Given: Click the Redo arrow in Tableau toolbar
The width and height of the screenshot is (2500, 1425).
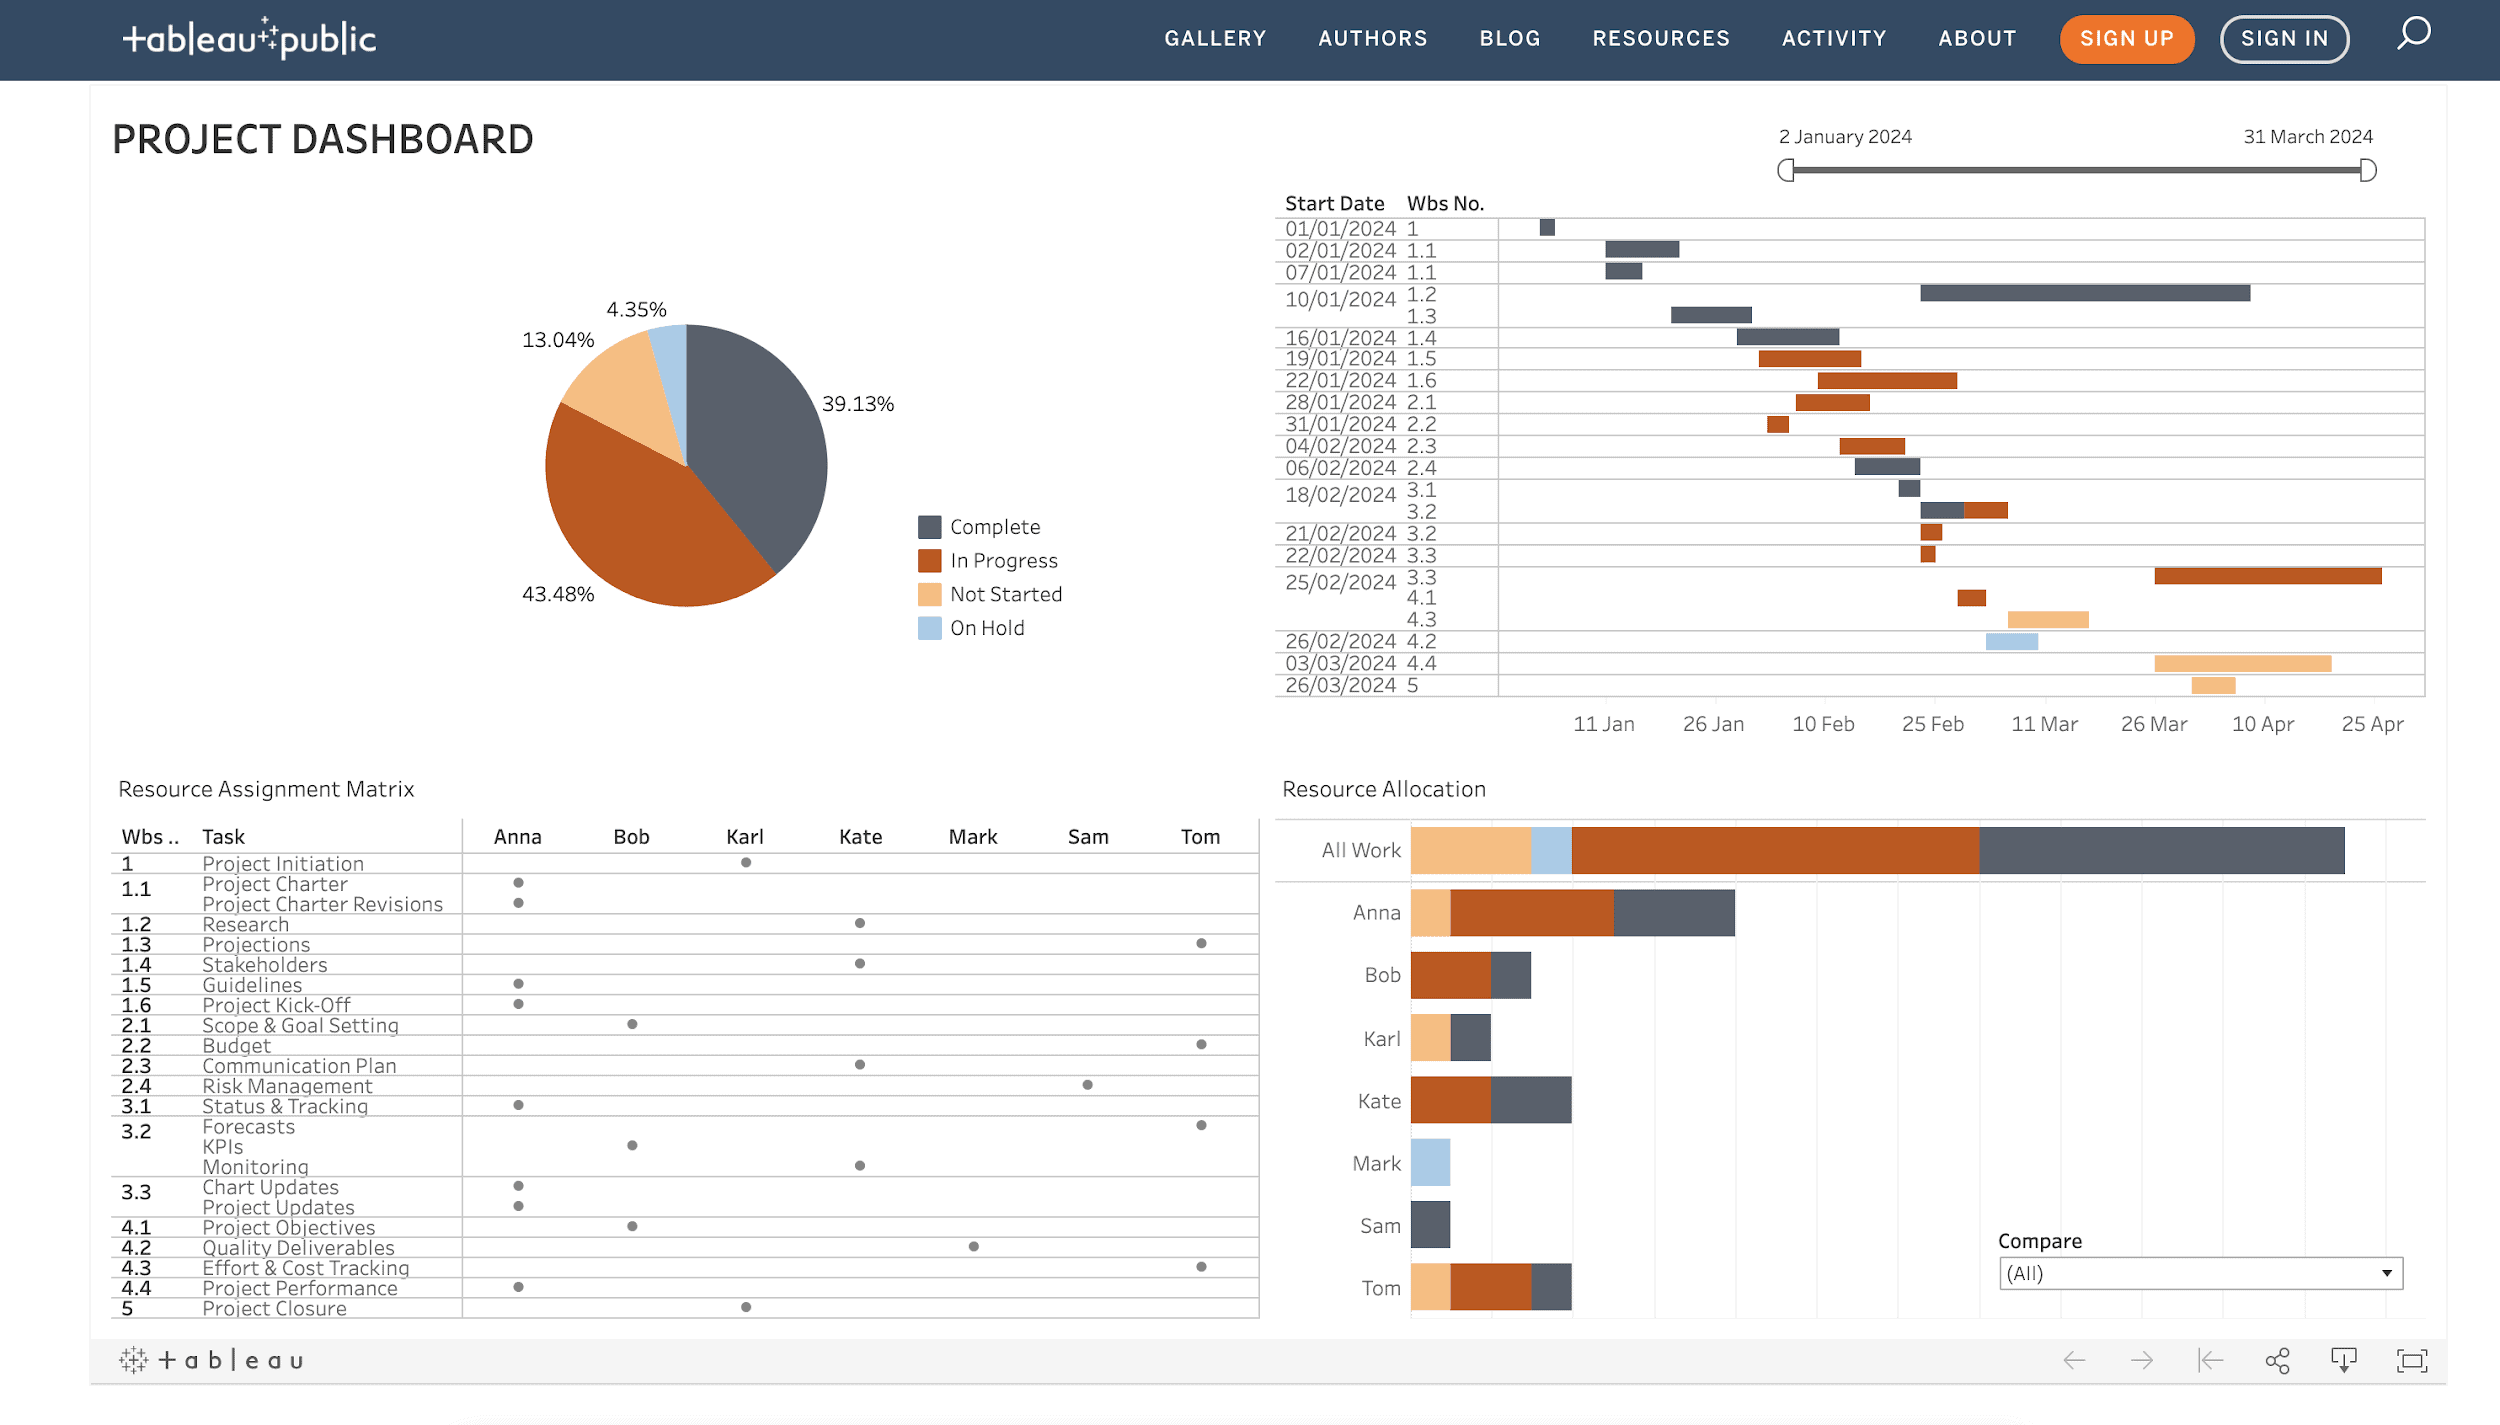Looking at the screenshot, I should click(x=2140, y=1360).
